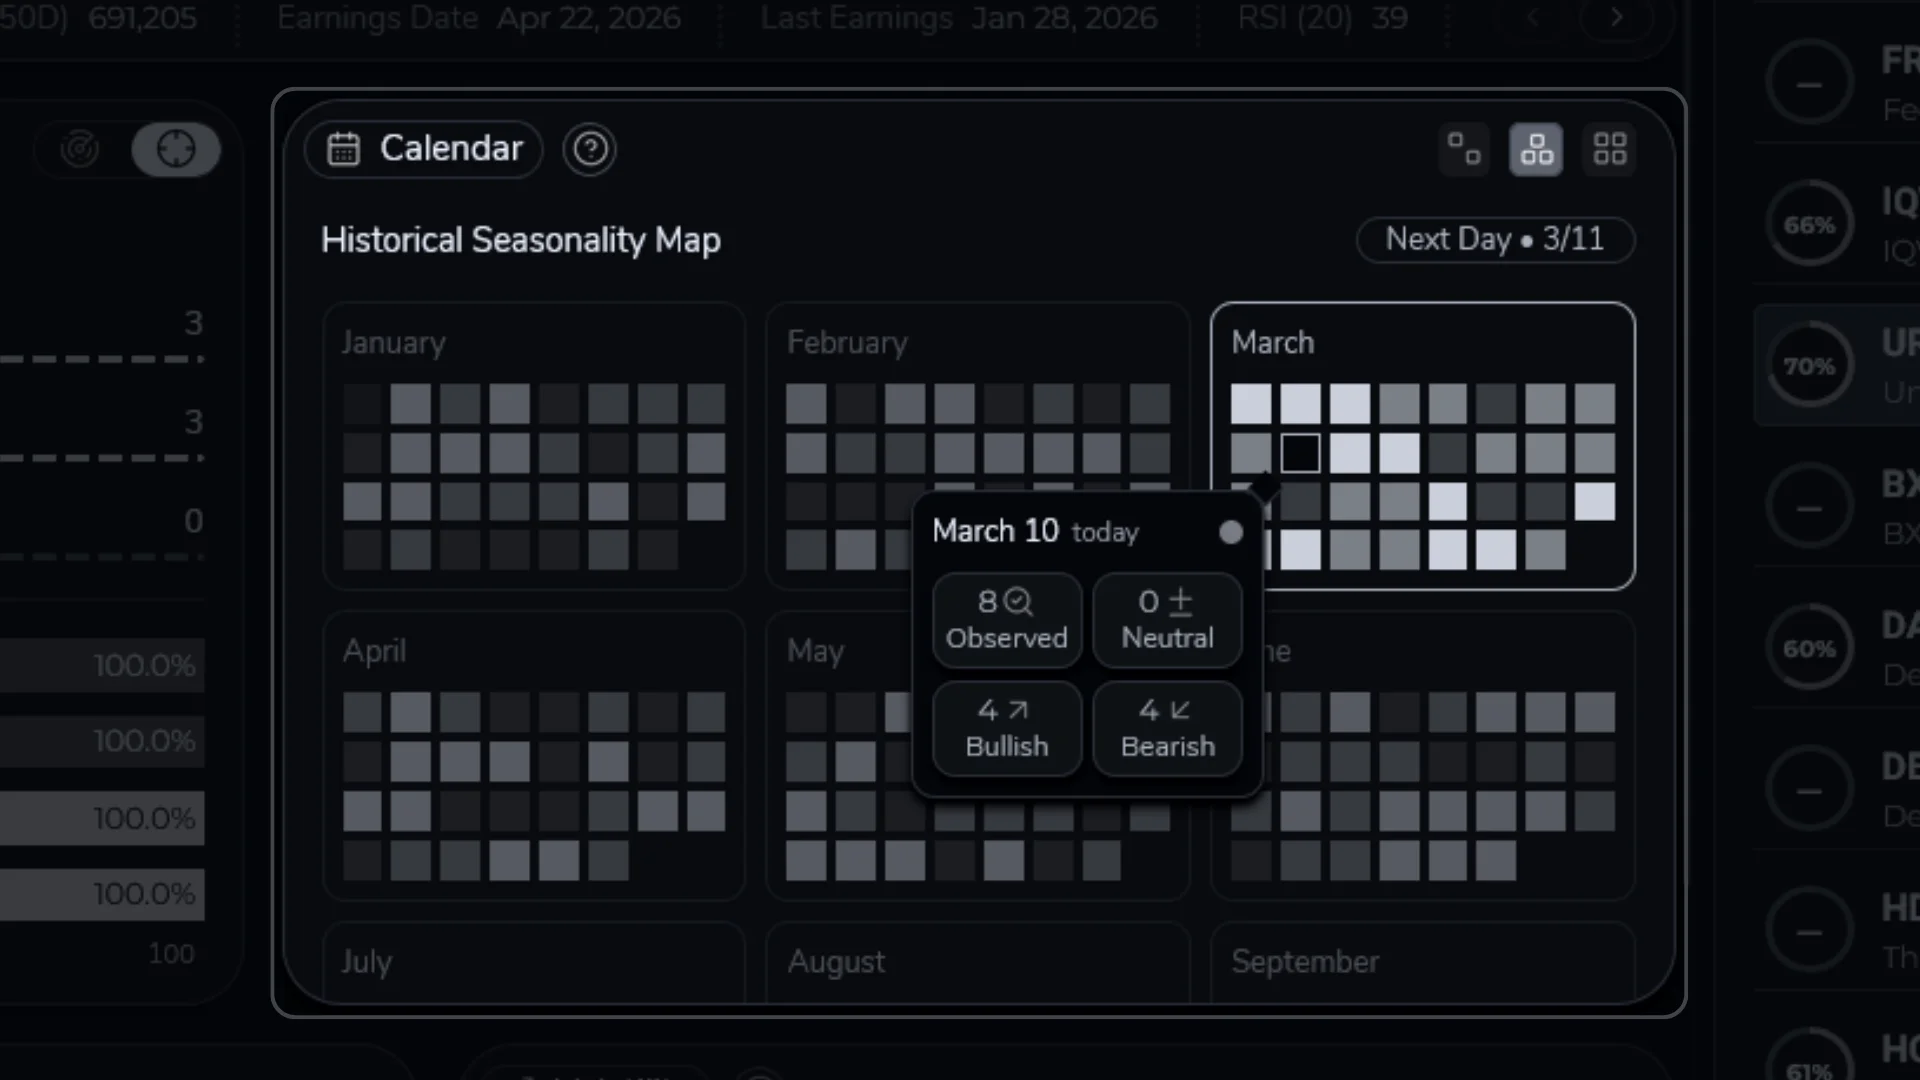Toggle the dot indicator on the March 10 tooltip
Screen dimensions: 1920x1080
point(1230,532)
